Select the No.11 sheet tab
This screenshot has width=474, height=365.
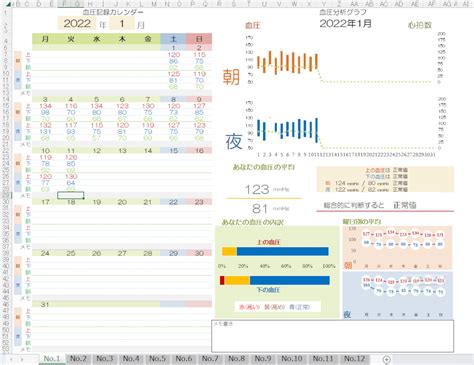pos(323,359)
